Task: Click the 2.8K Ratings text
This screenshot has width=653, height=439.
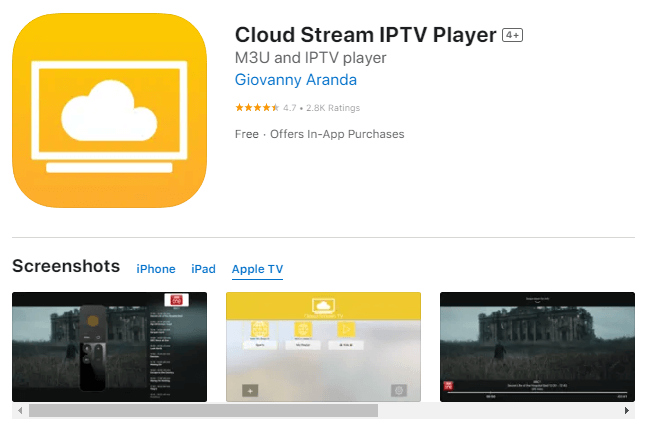Action: [x=335, y=108]
